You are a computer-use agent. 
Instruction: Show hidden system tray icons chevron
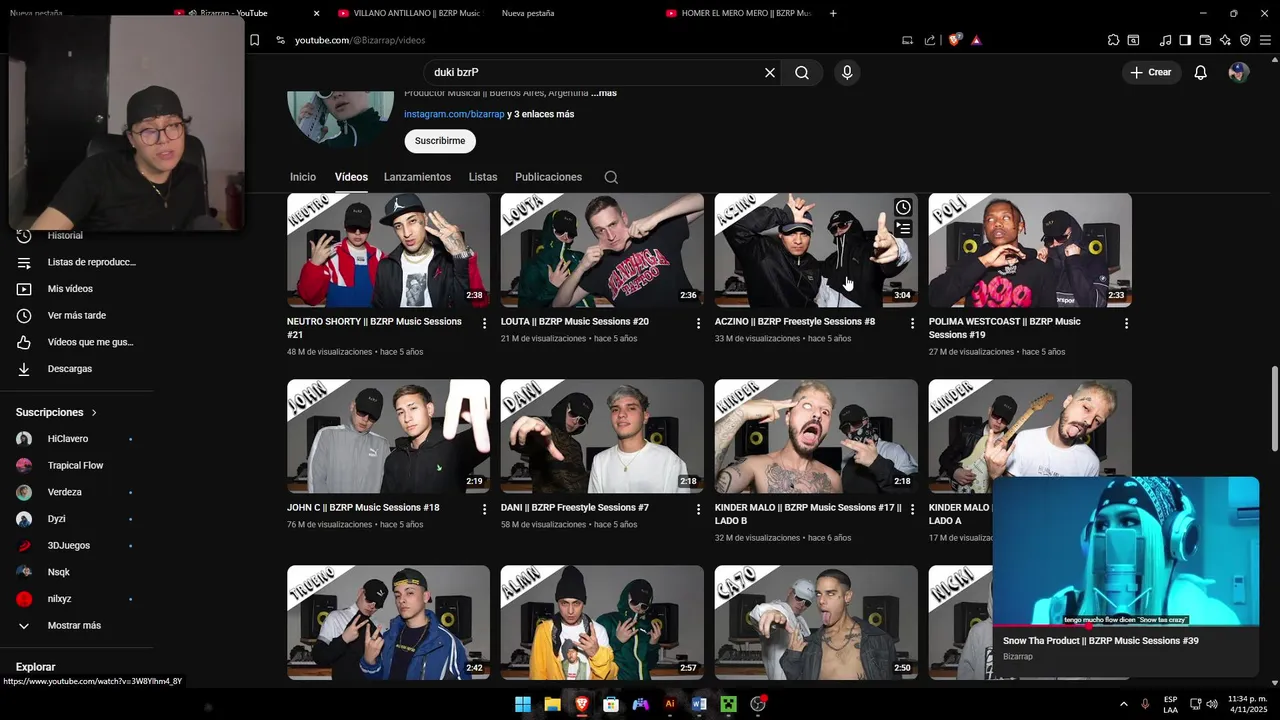coord(1123,704)
